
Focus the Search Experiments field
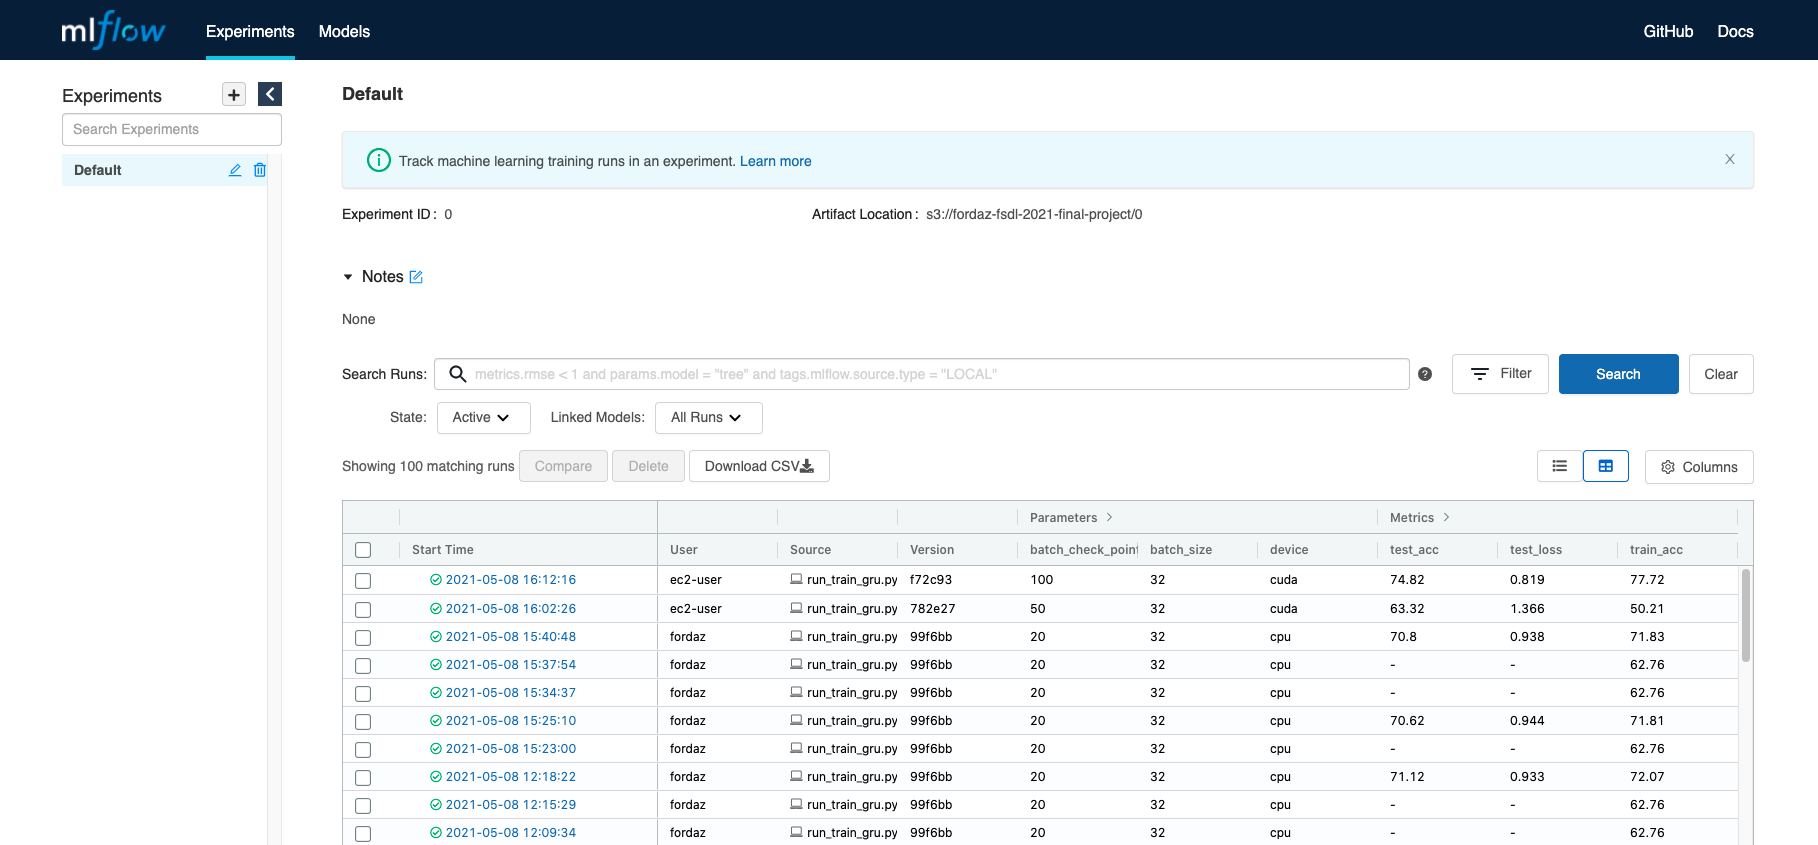(172, 129)
